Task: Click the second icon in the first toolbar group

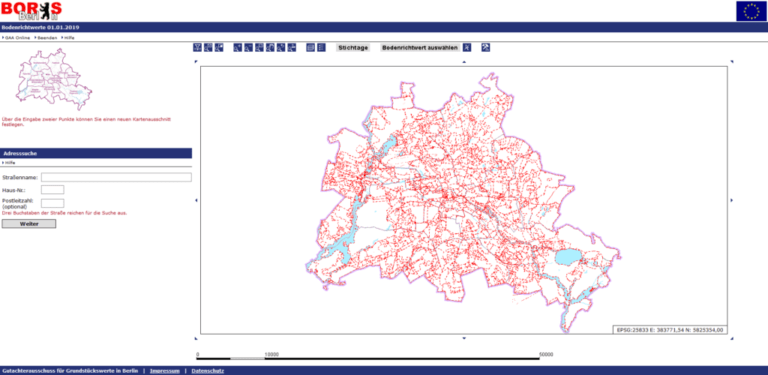Action: (208, 47)
